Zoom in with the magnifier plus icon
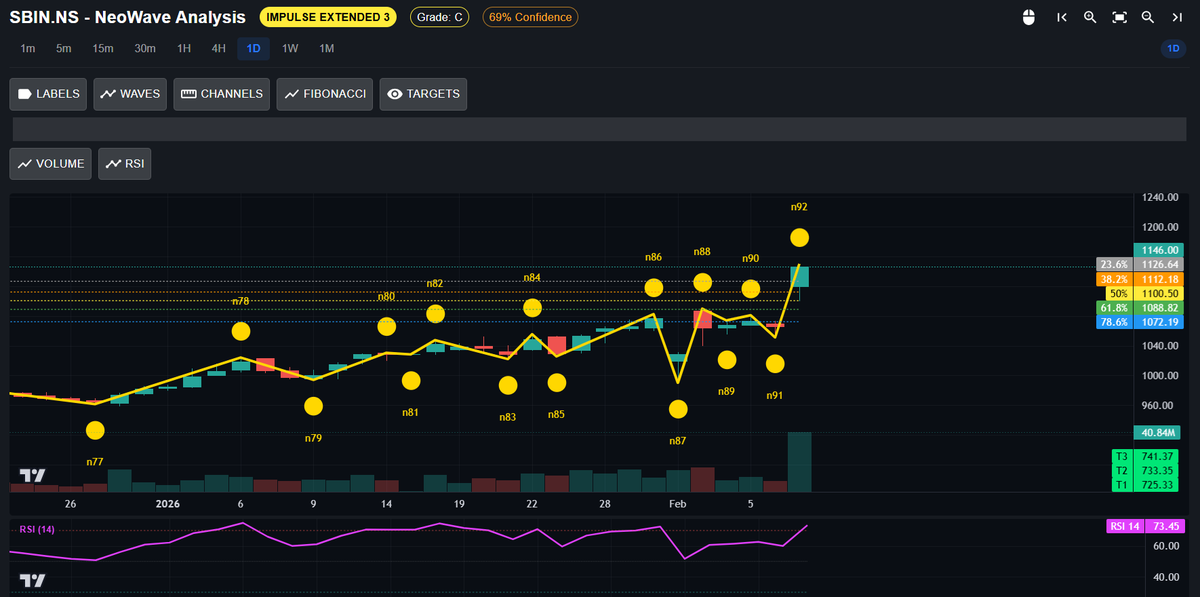The height and width of the screenshot is (597, 1200). click(x=1090, y=17)
